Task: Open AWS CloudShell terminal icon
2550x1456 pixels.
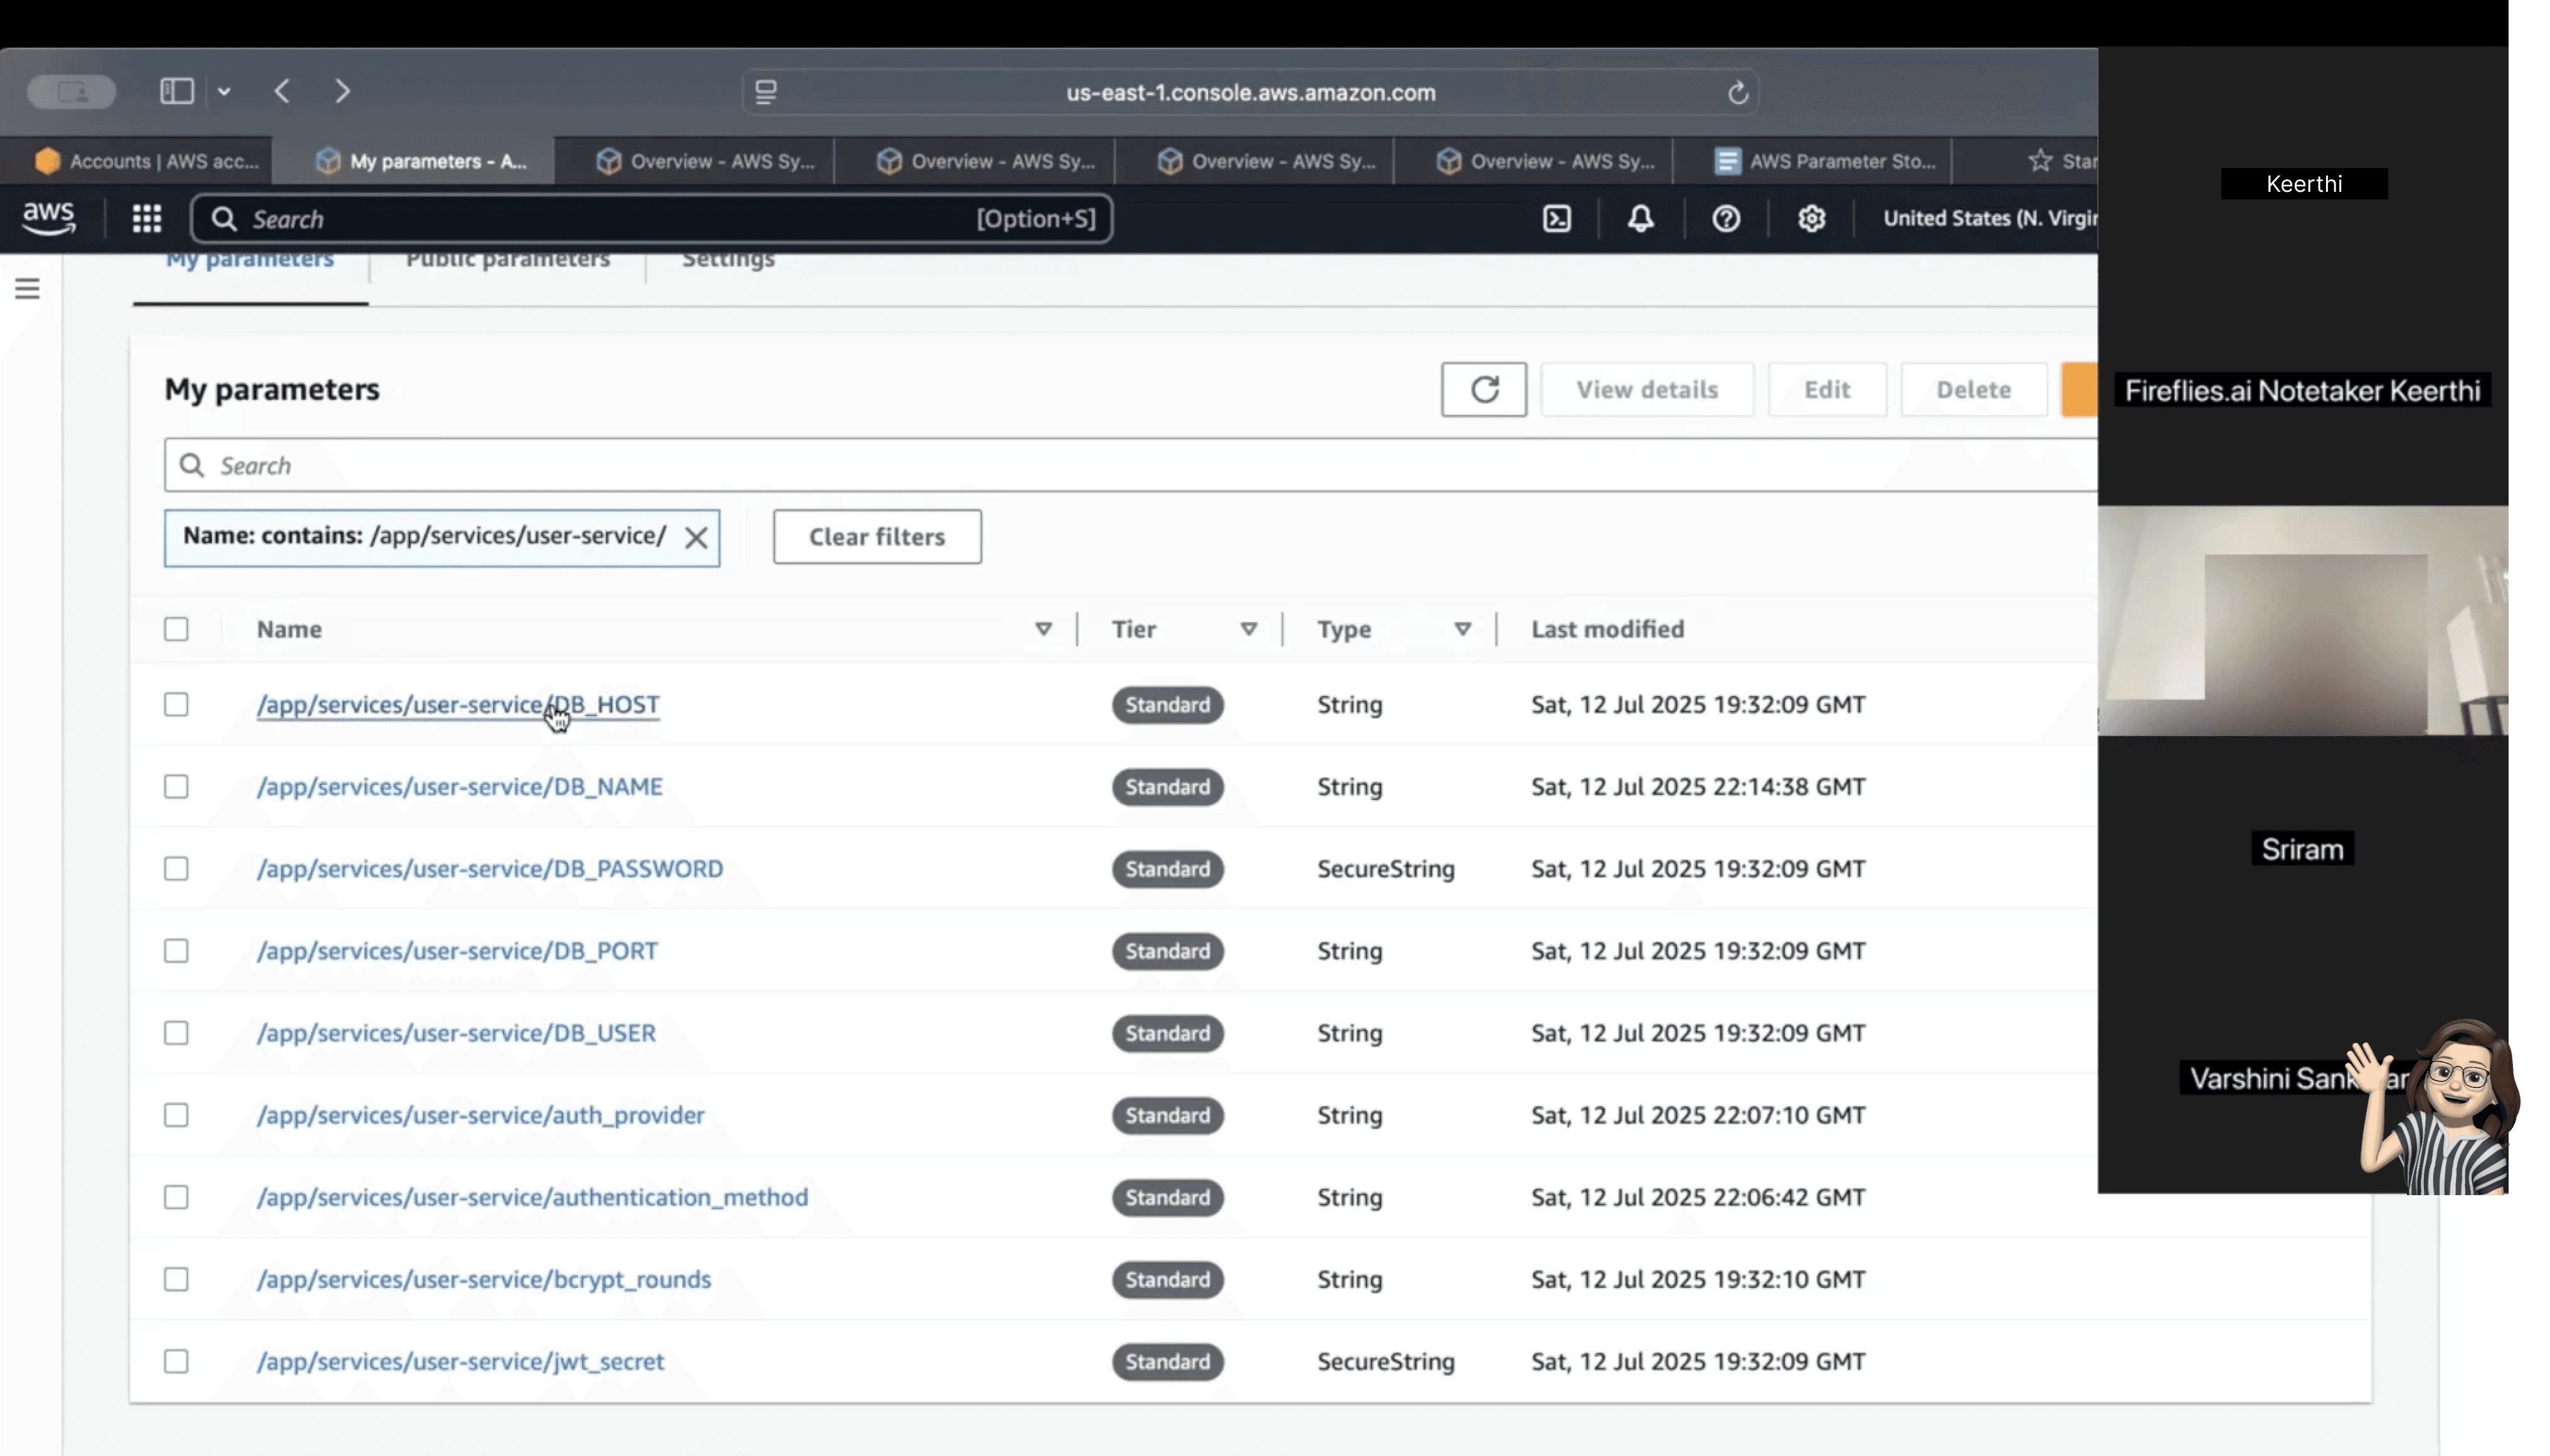Action: pos(1556,218)
